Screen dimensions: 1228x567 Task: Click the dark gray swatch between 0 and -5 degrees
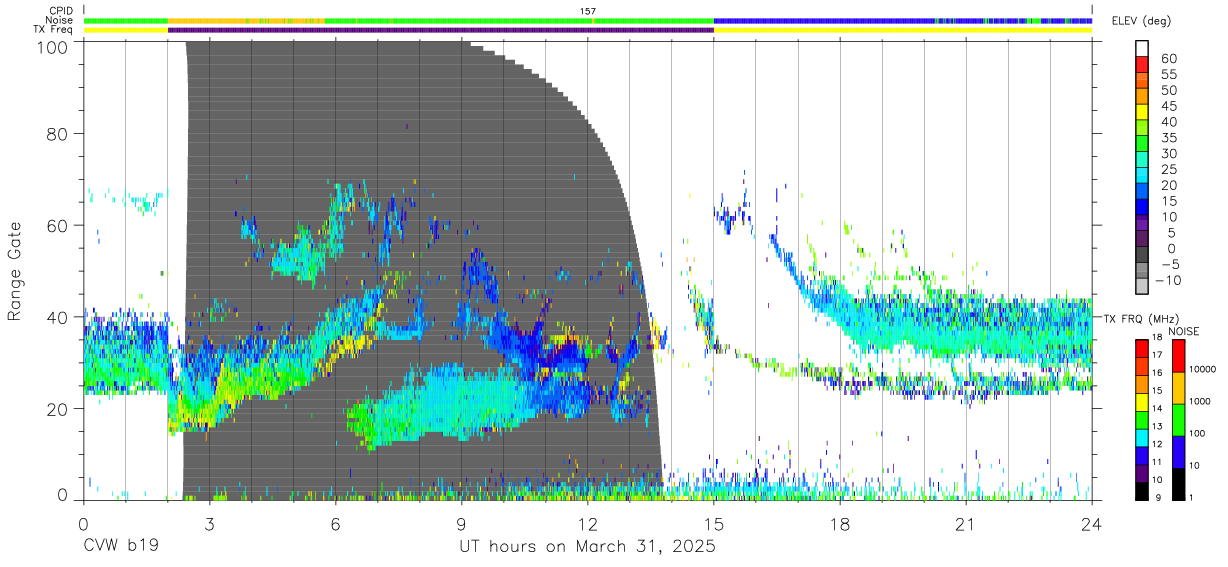pos(1142,256)
